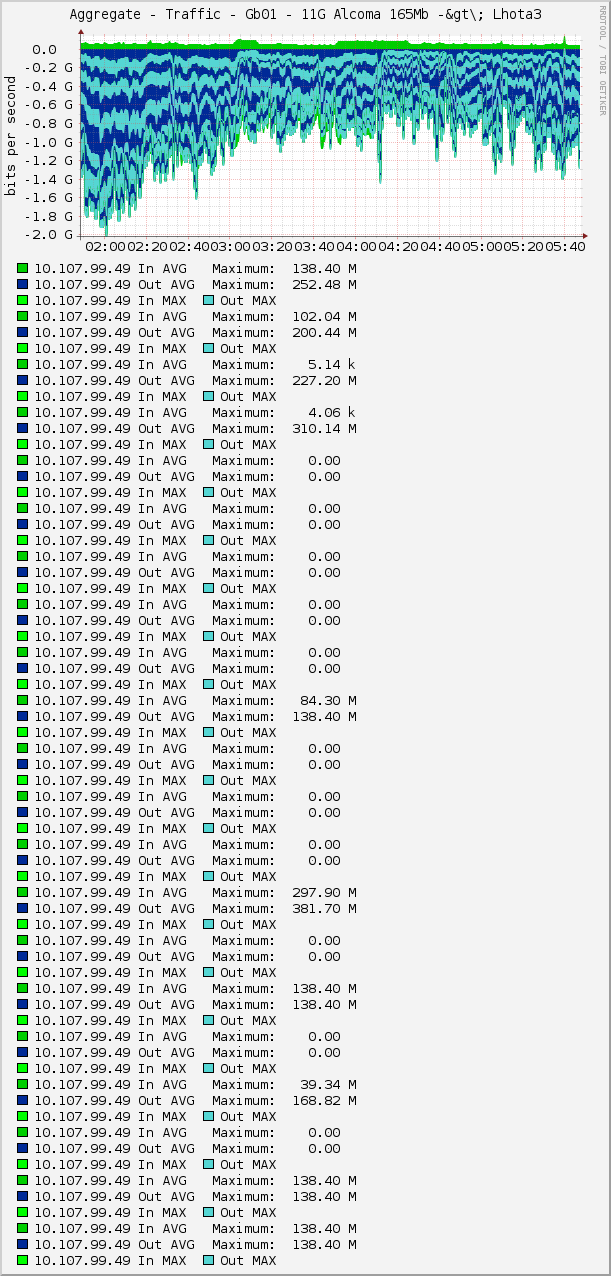
Task: Click the maximum value 297.90 M
Action: (x=324, y=893)
